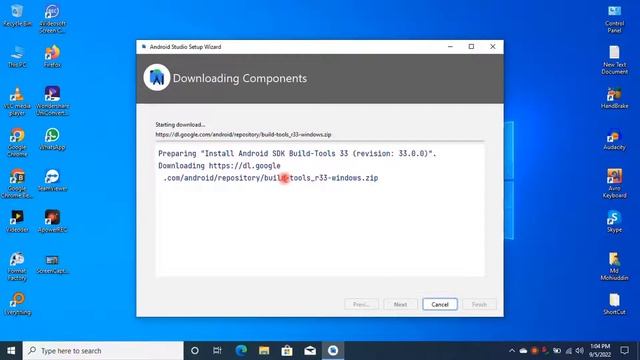640x360 pixels.
Task: Select the VLC media player desktop shortcut
Action: 17,102
